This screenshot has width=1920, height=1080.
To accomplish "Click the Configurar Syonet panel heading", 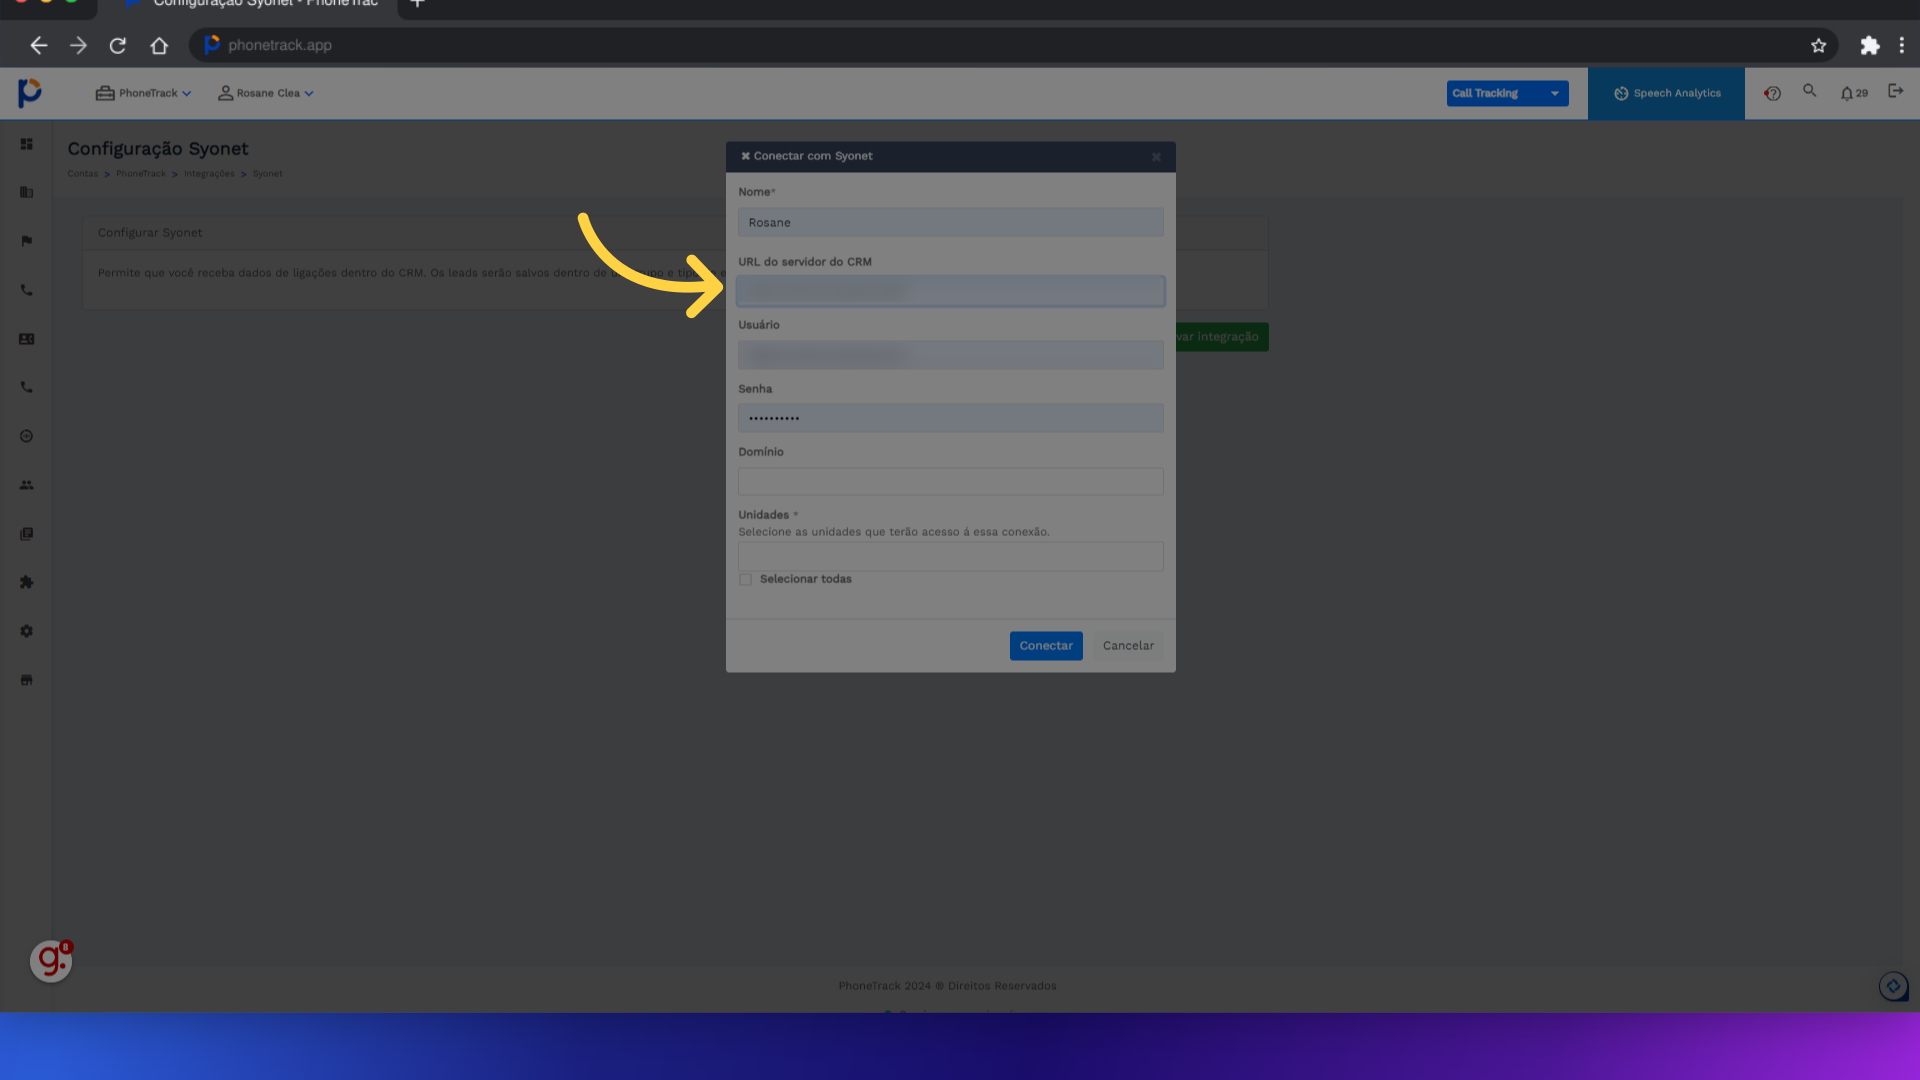I will (150, 232).
